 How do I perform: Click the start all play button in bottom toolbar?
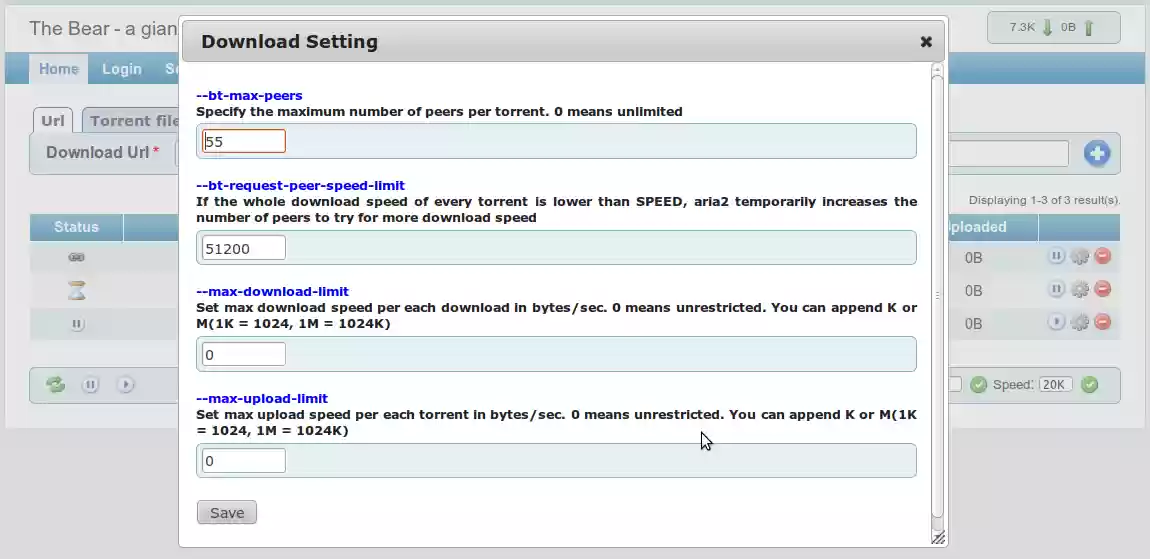point(125,384)
